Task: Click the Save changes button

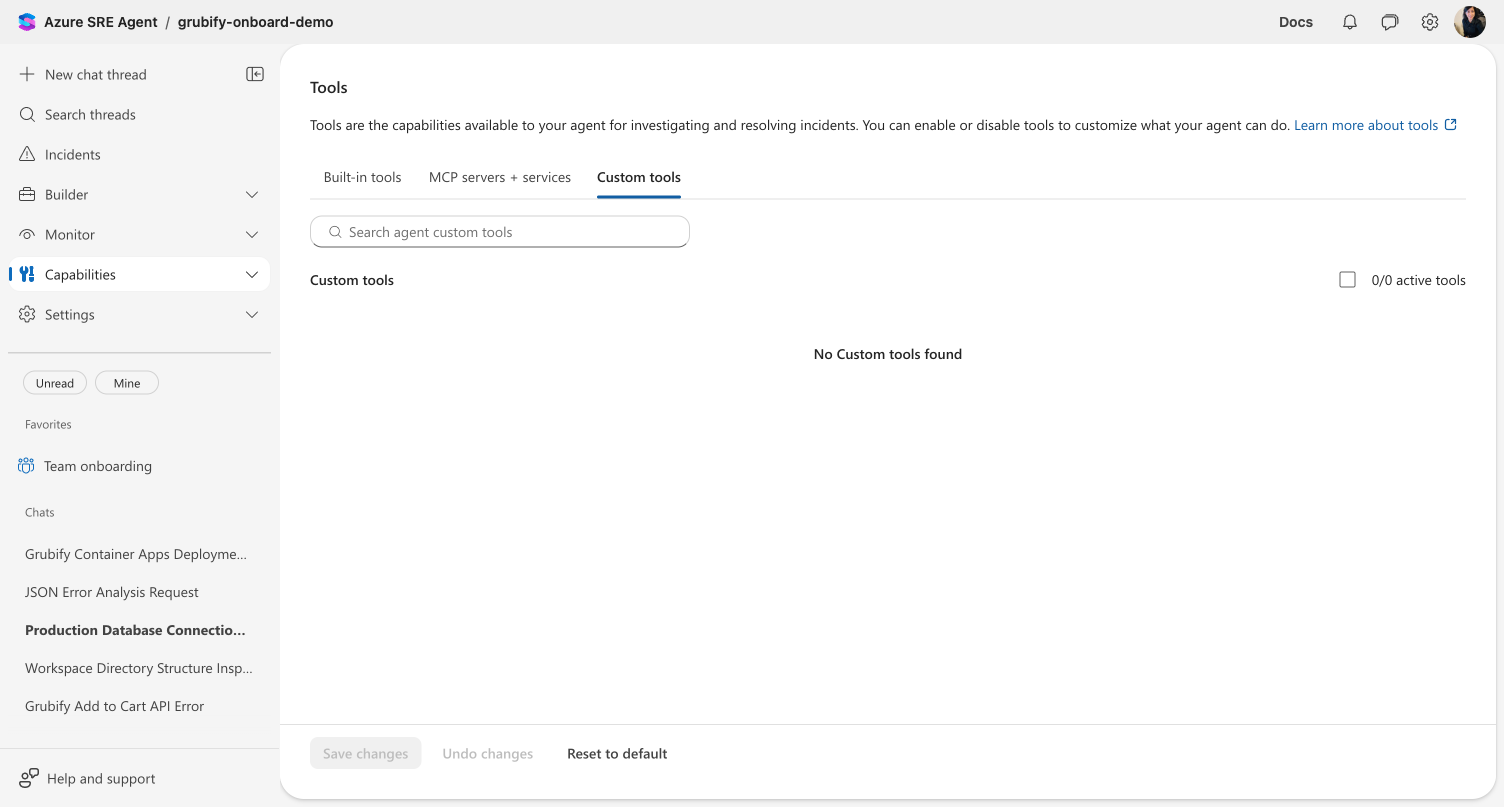Action: tap(365, 753)
